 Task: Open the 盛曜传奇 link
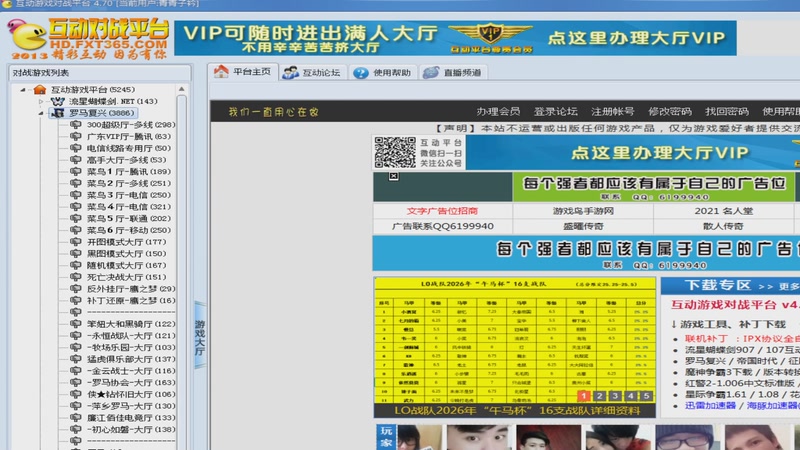(x=583, y=226)
